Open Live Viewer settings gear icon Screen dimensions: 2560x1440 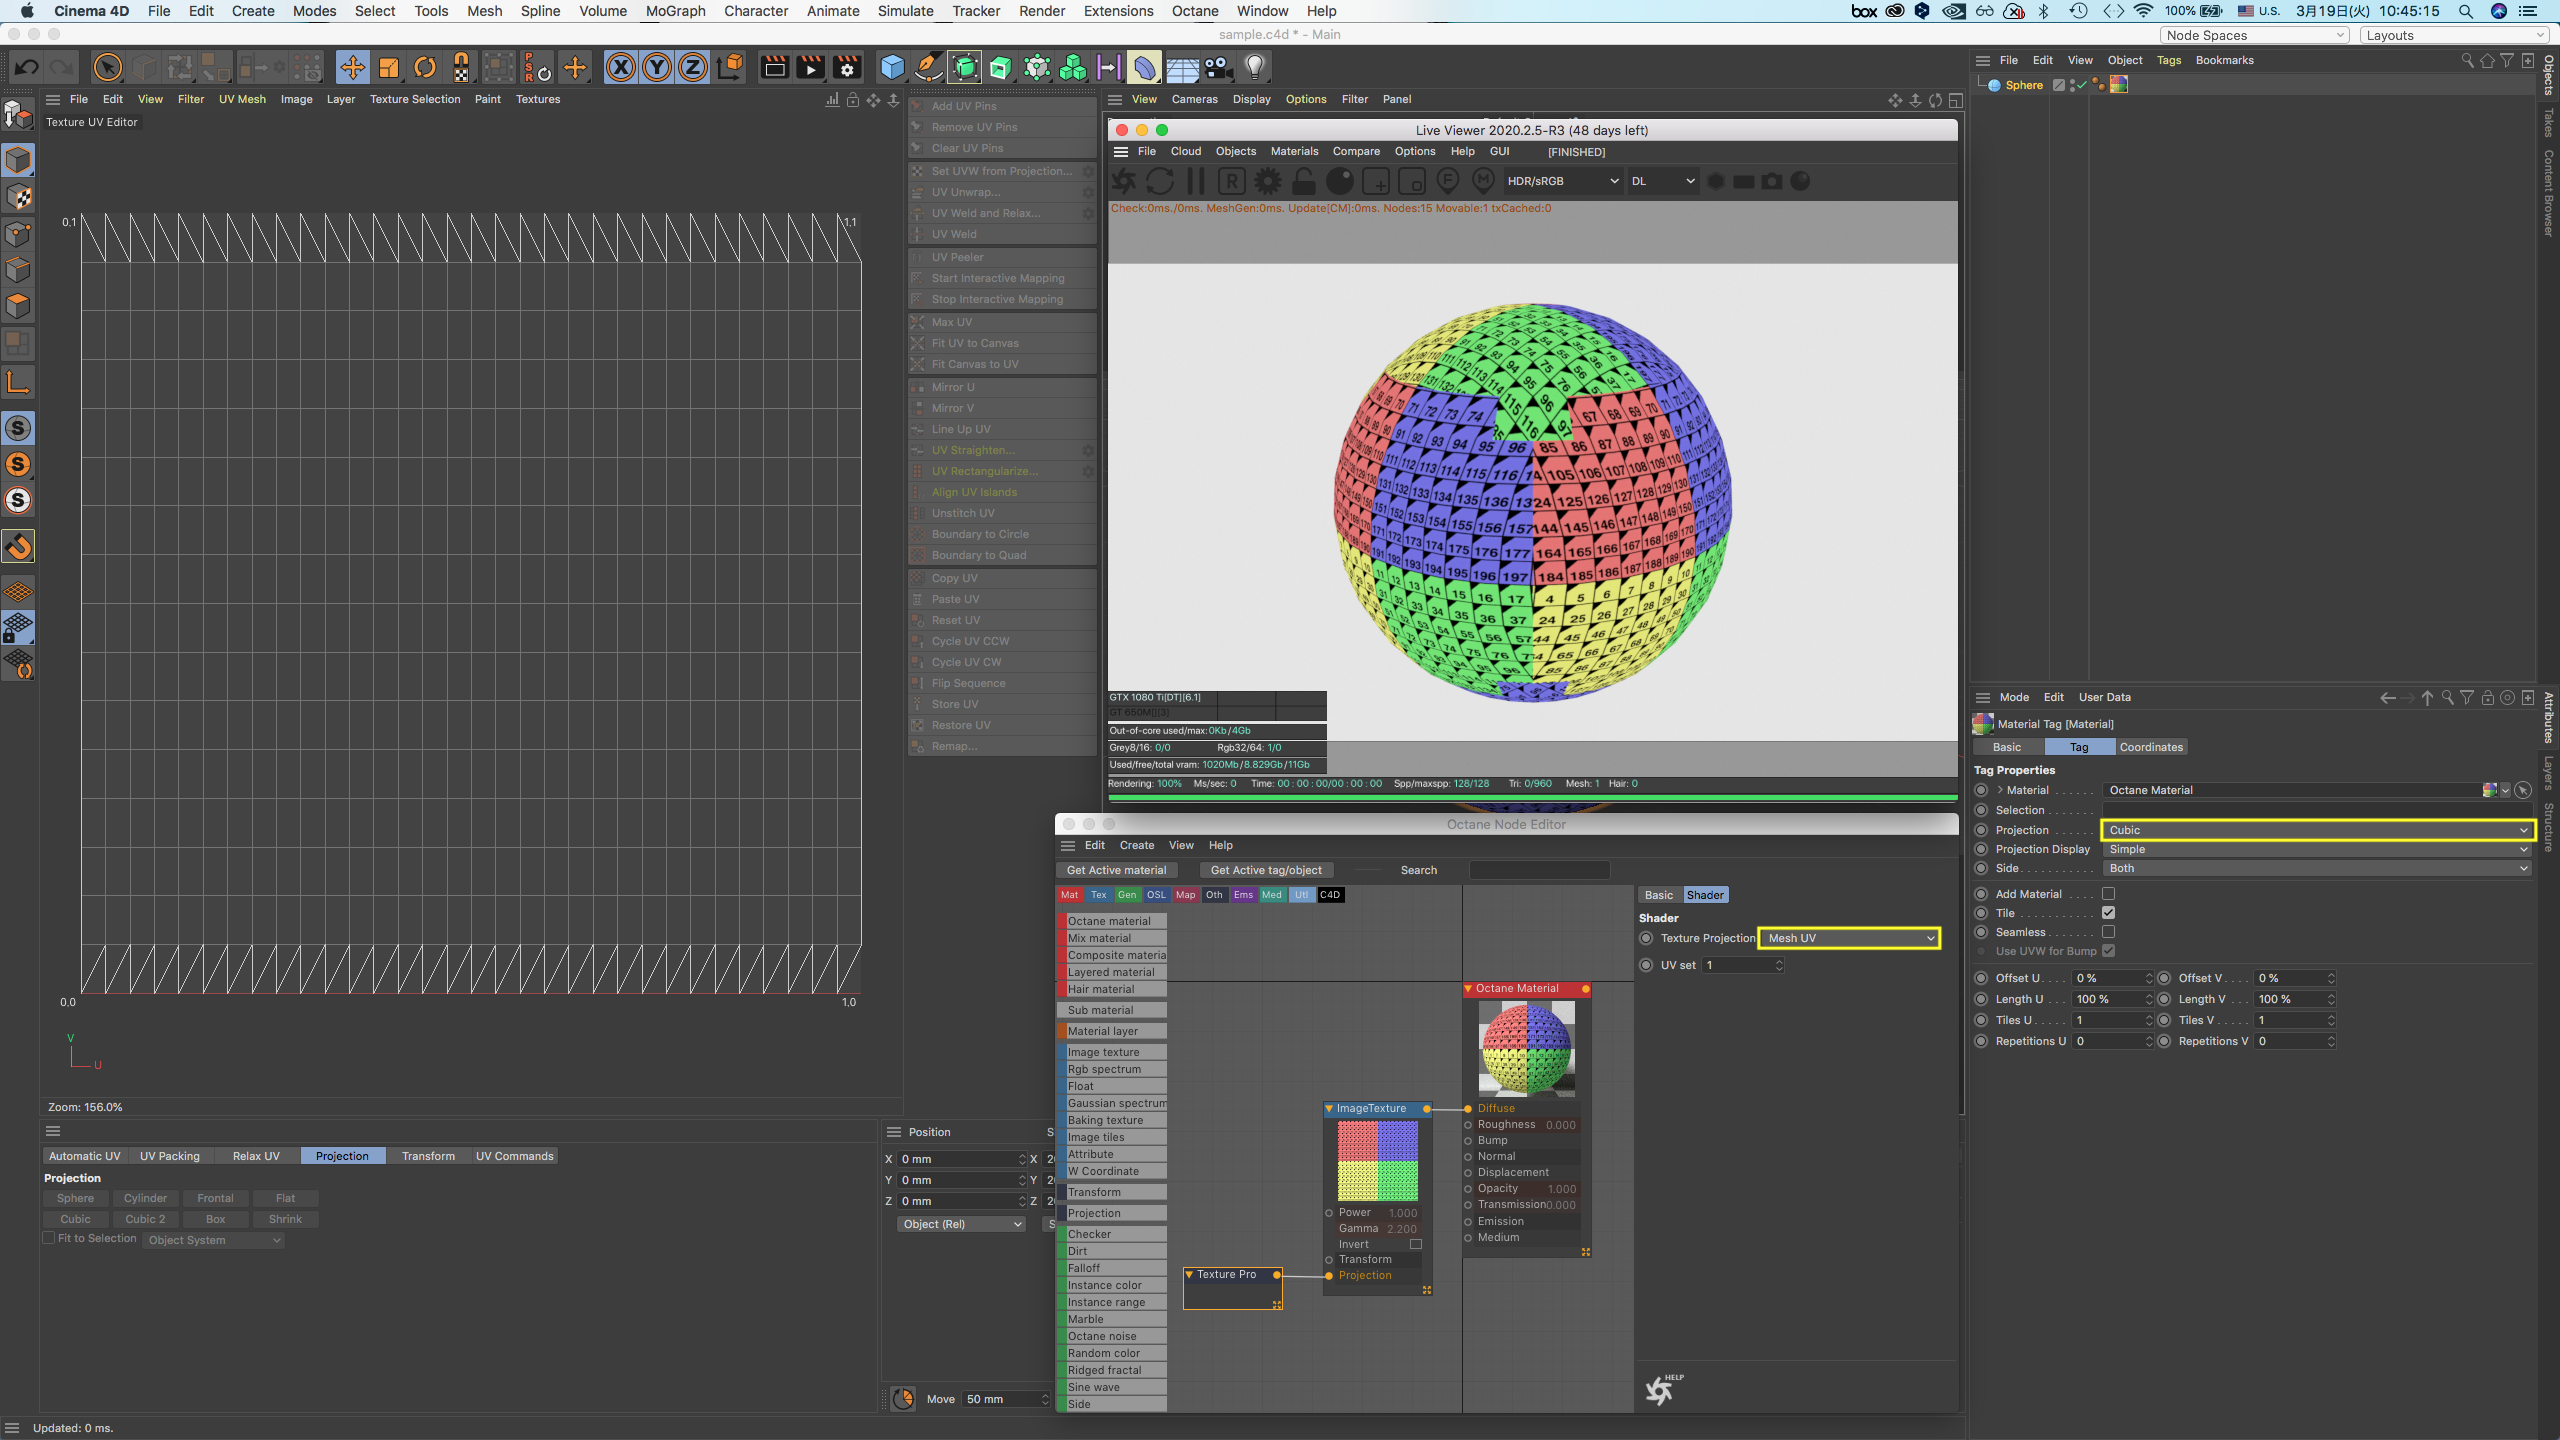pos(1267,181)
